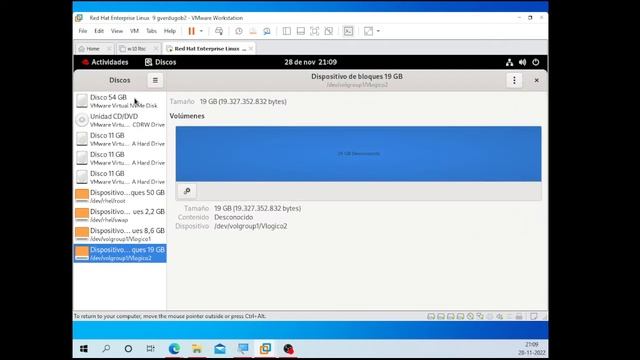
Task: Click the /dev/volgroup1/Vlogico2 device path text
Action: pos(251,226)
